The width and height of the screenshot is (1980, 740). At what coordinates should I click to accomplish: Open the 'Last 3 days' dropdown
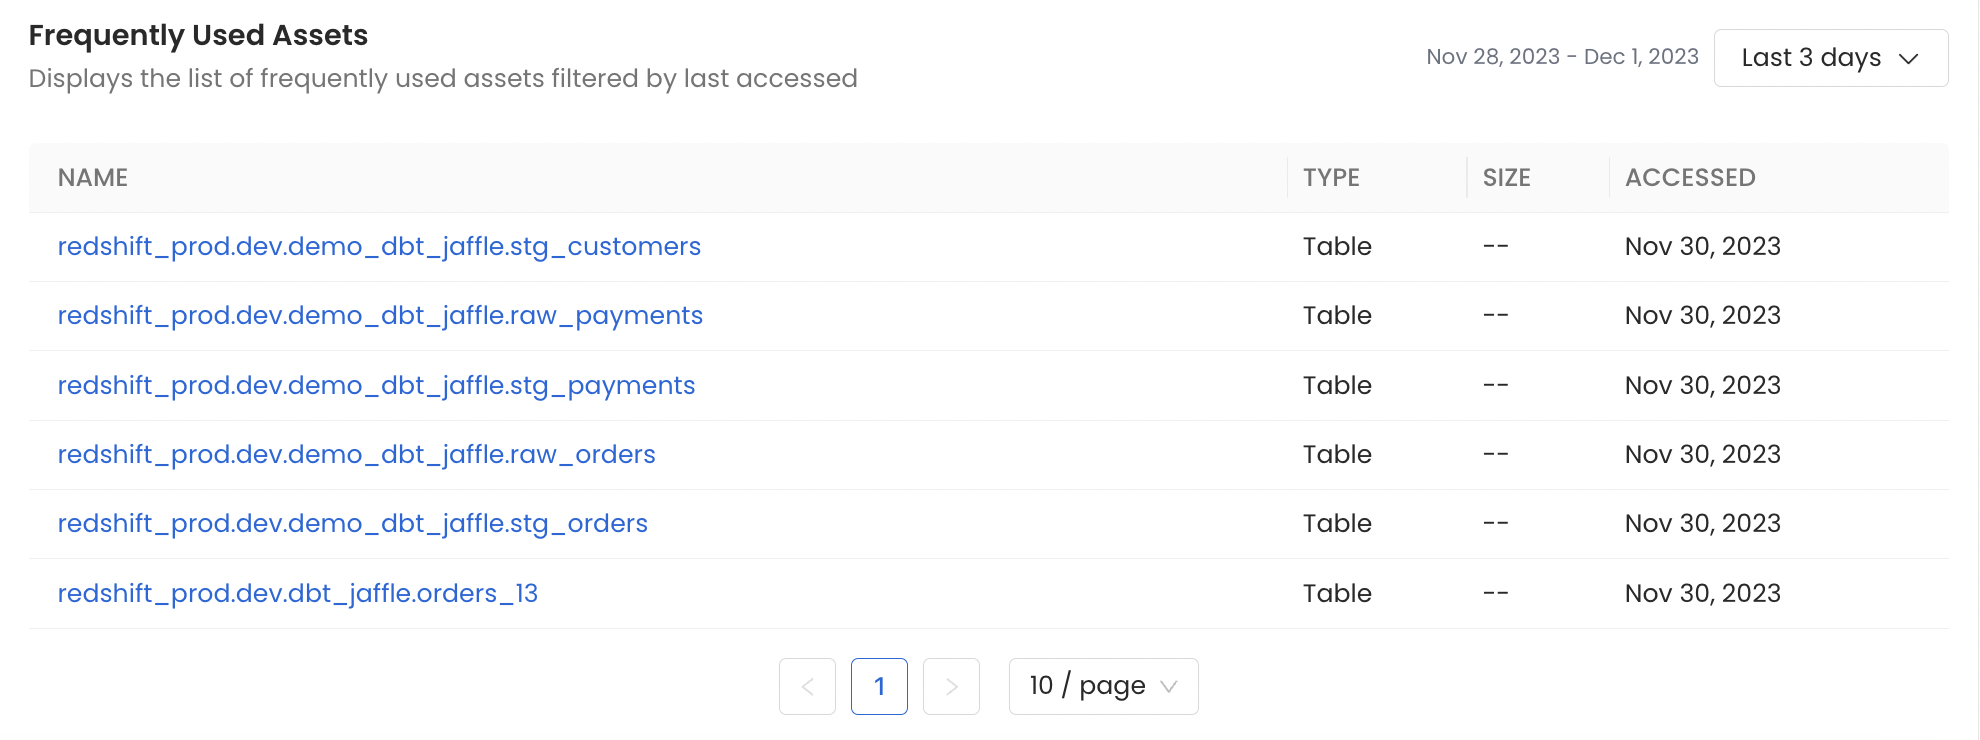[1830, 57]
